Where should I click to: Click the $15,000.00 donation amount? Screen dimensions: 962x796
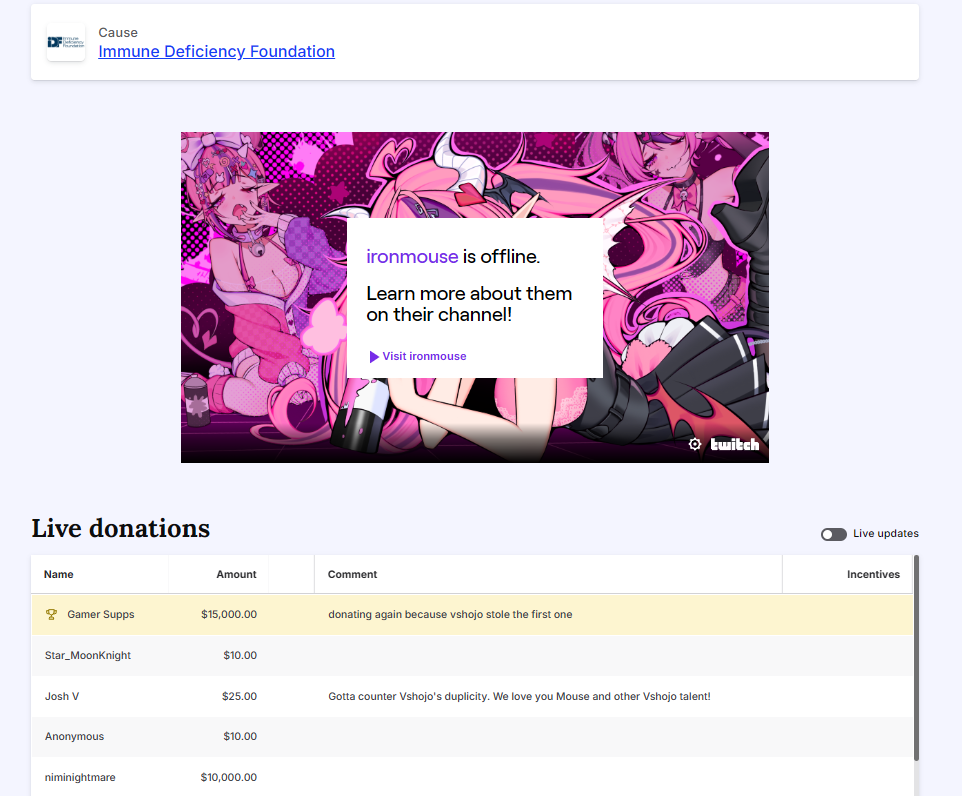coord(229,614)
